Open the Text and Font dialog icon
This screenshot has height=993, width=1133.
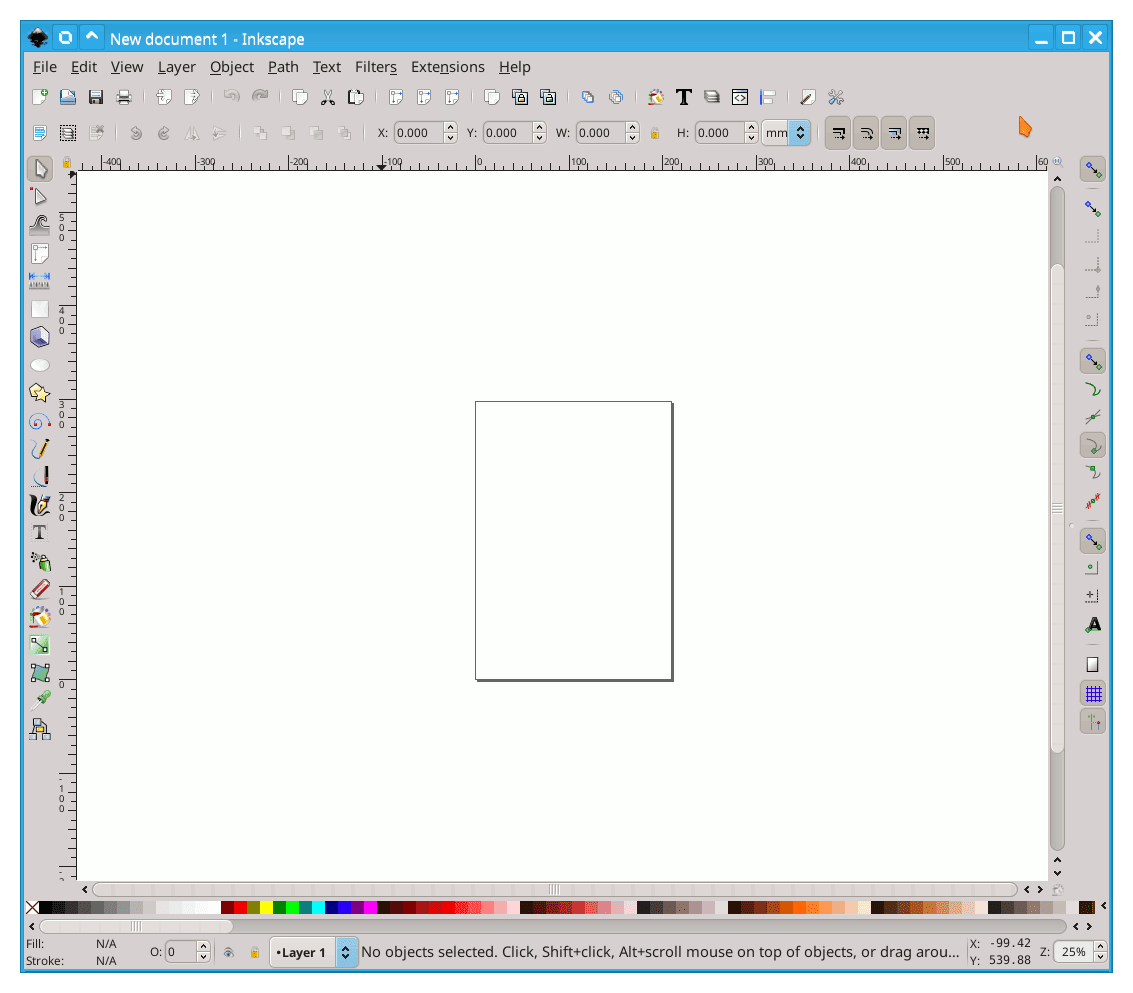pyautogui.click(x=684, y=97)
